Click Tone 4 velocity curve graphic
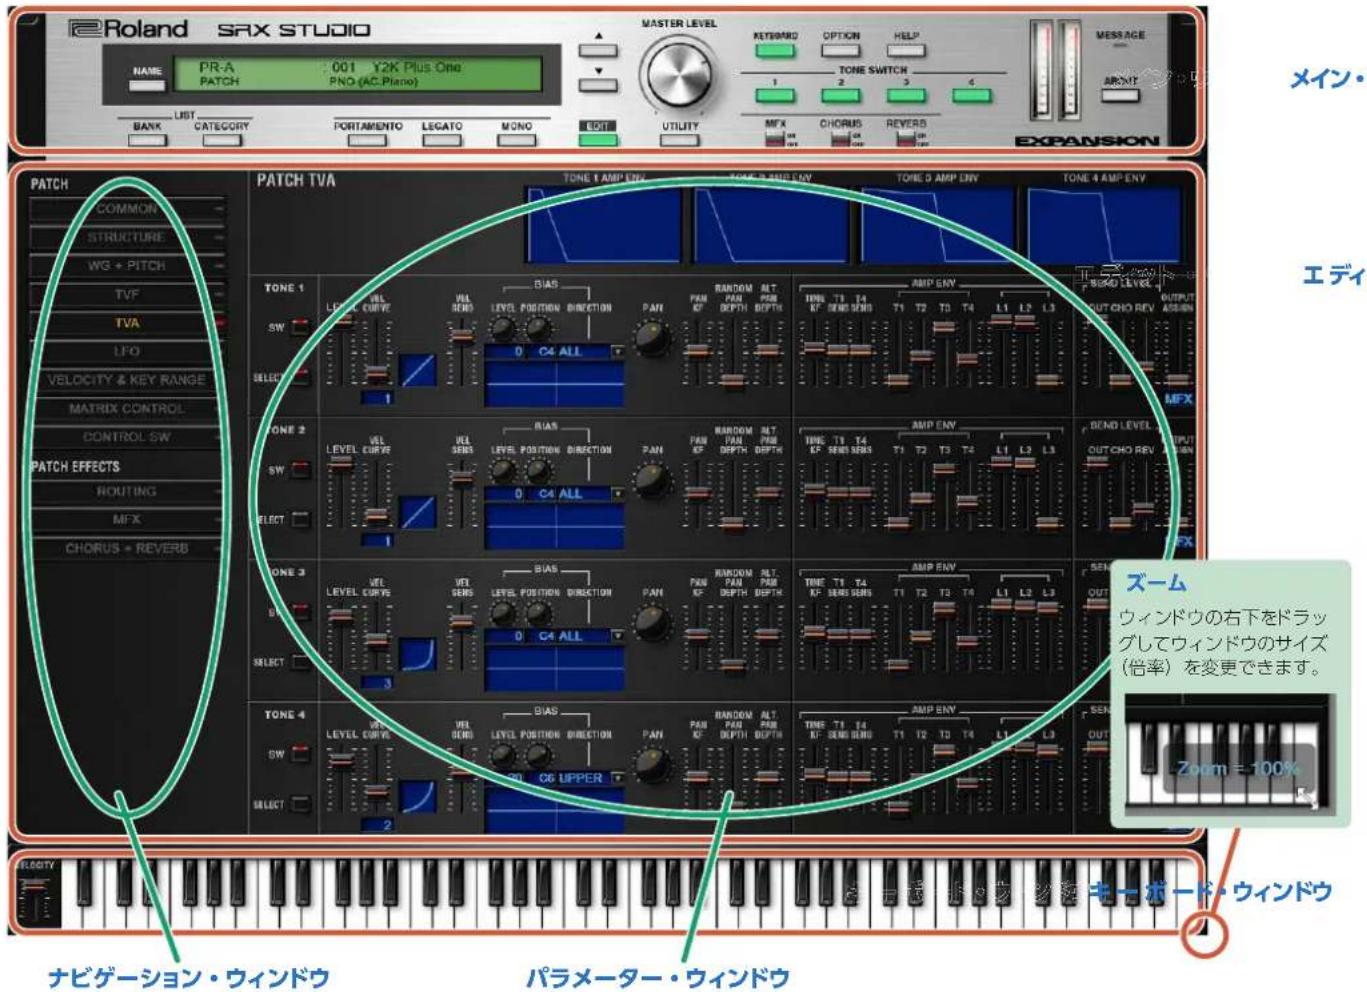This screenshot has height=992, width=1367. 418,797
